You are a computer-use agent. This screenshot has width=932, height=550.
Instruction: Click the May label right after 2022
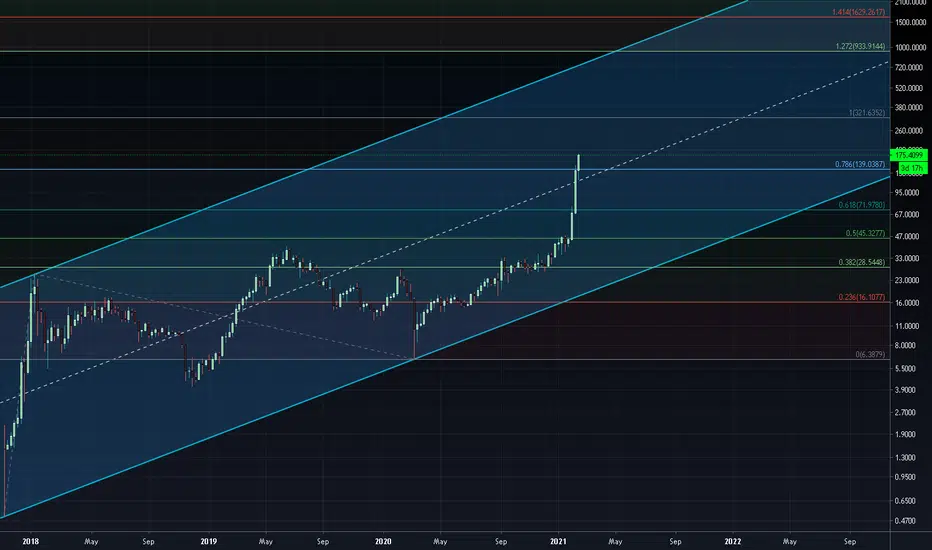789,542
